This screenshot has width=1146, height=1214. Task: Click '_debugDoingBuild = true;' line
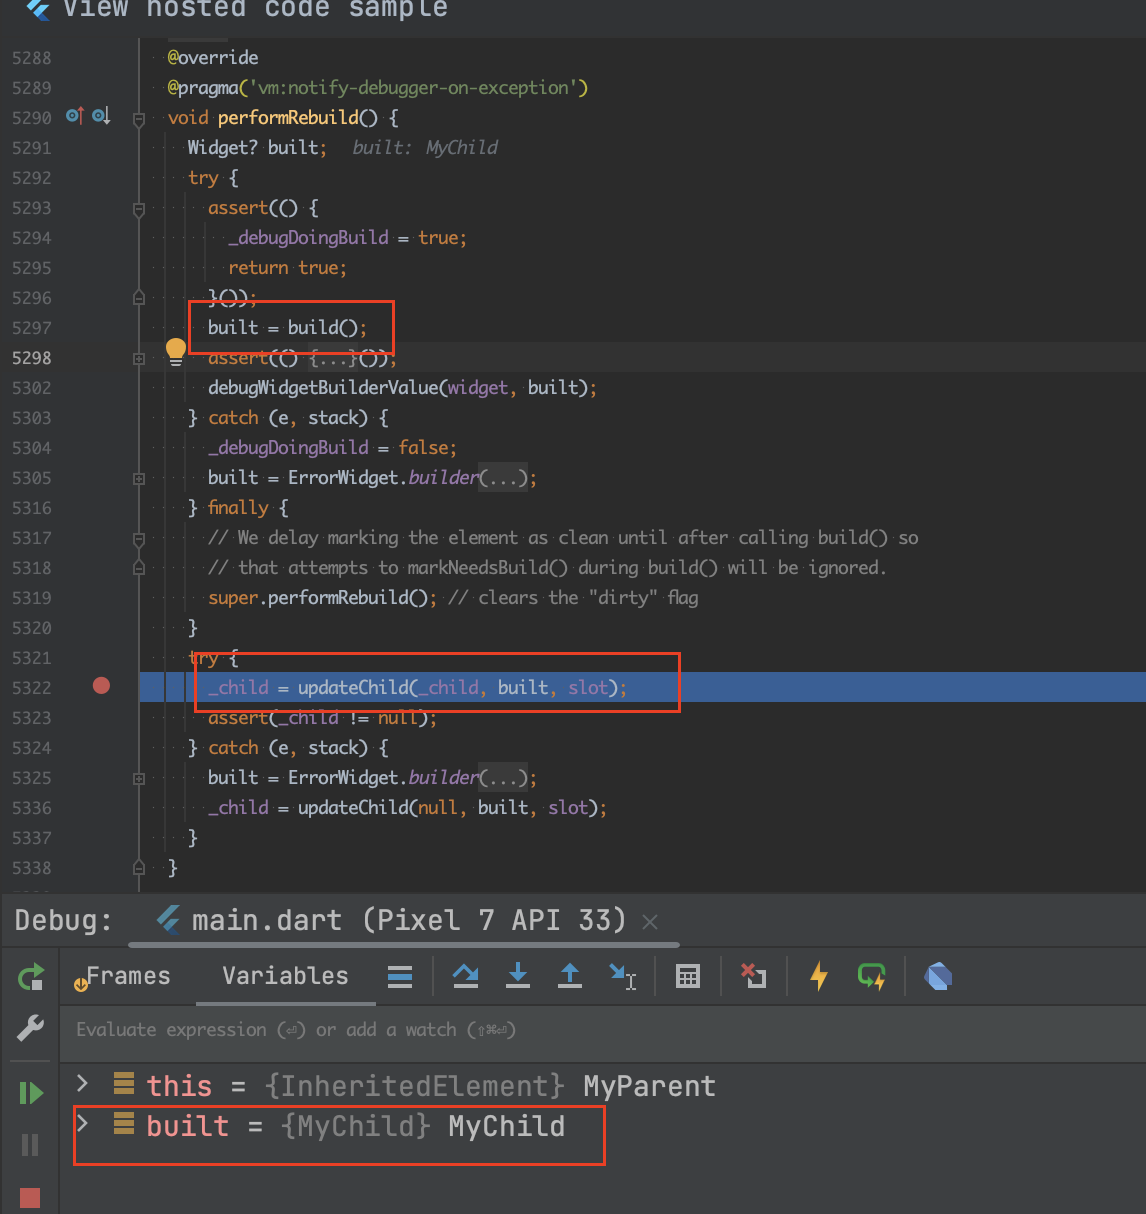tap(347, 238)
